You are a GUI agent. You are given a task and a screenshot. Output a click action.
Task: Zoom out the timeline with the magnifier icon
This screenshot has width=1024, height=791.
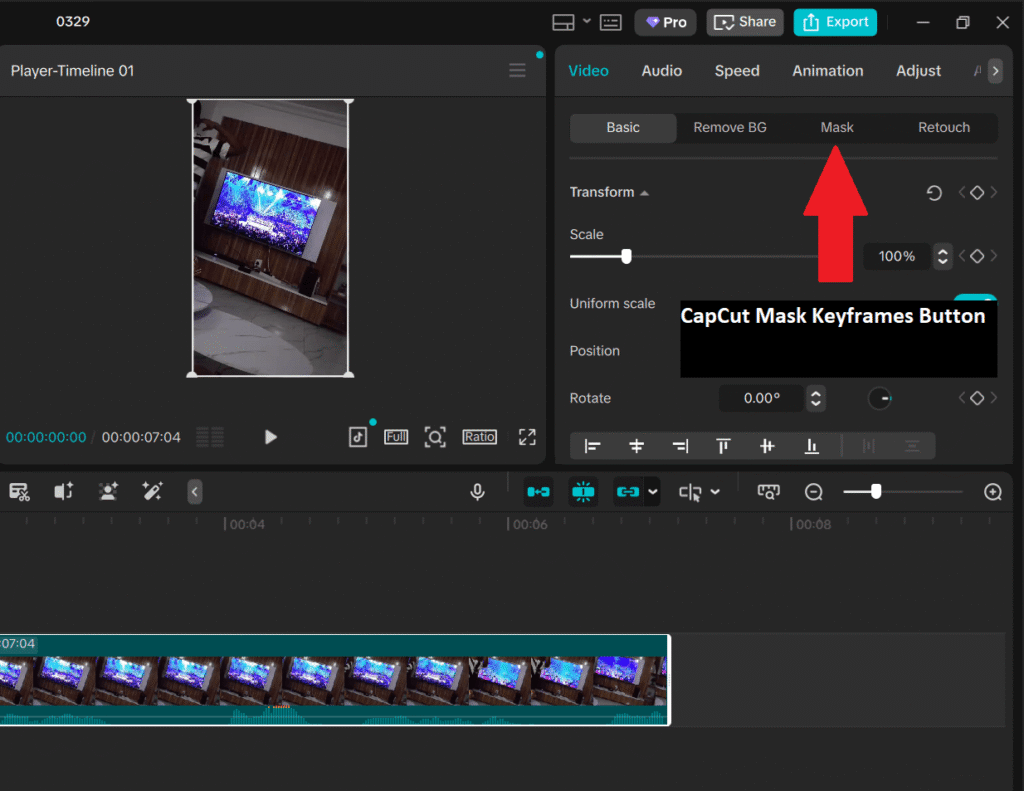point(813,491)
